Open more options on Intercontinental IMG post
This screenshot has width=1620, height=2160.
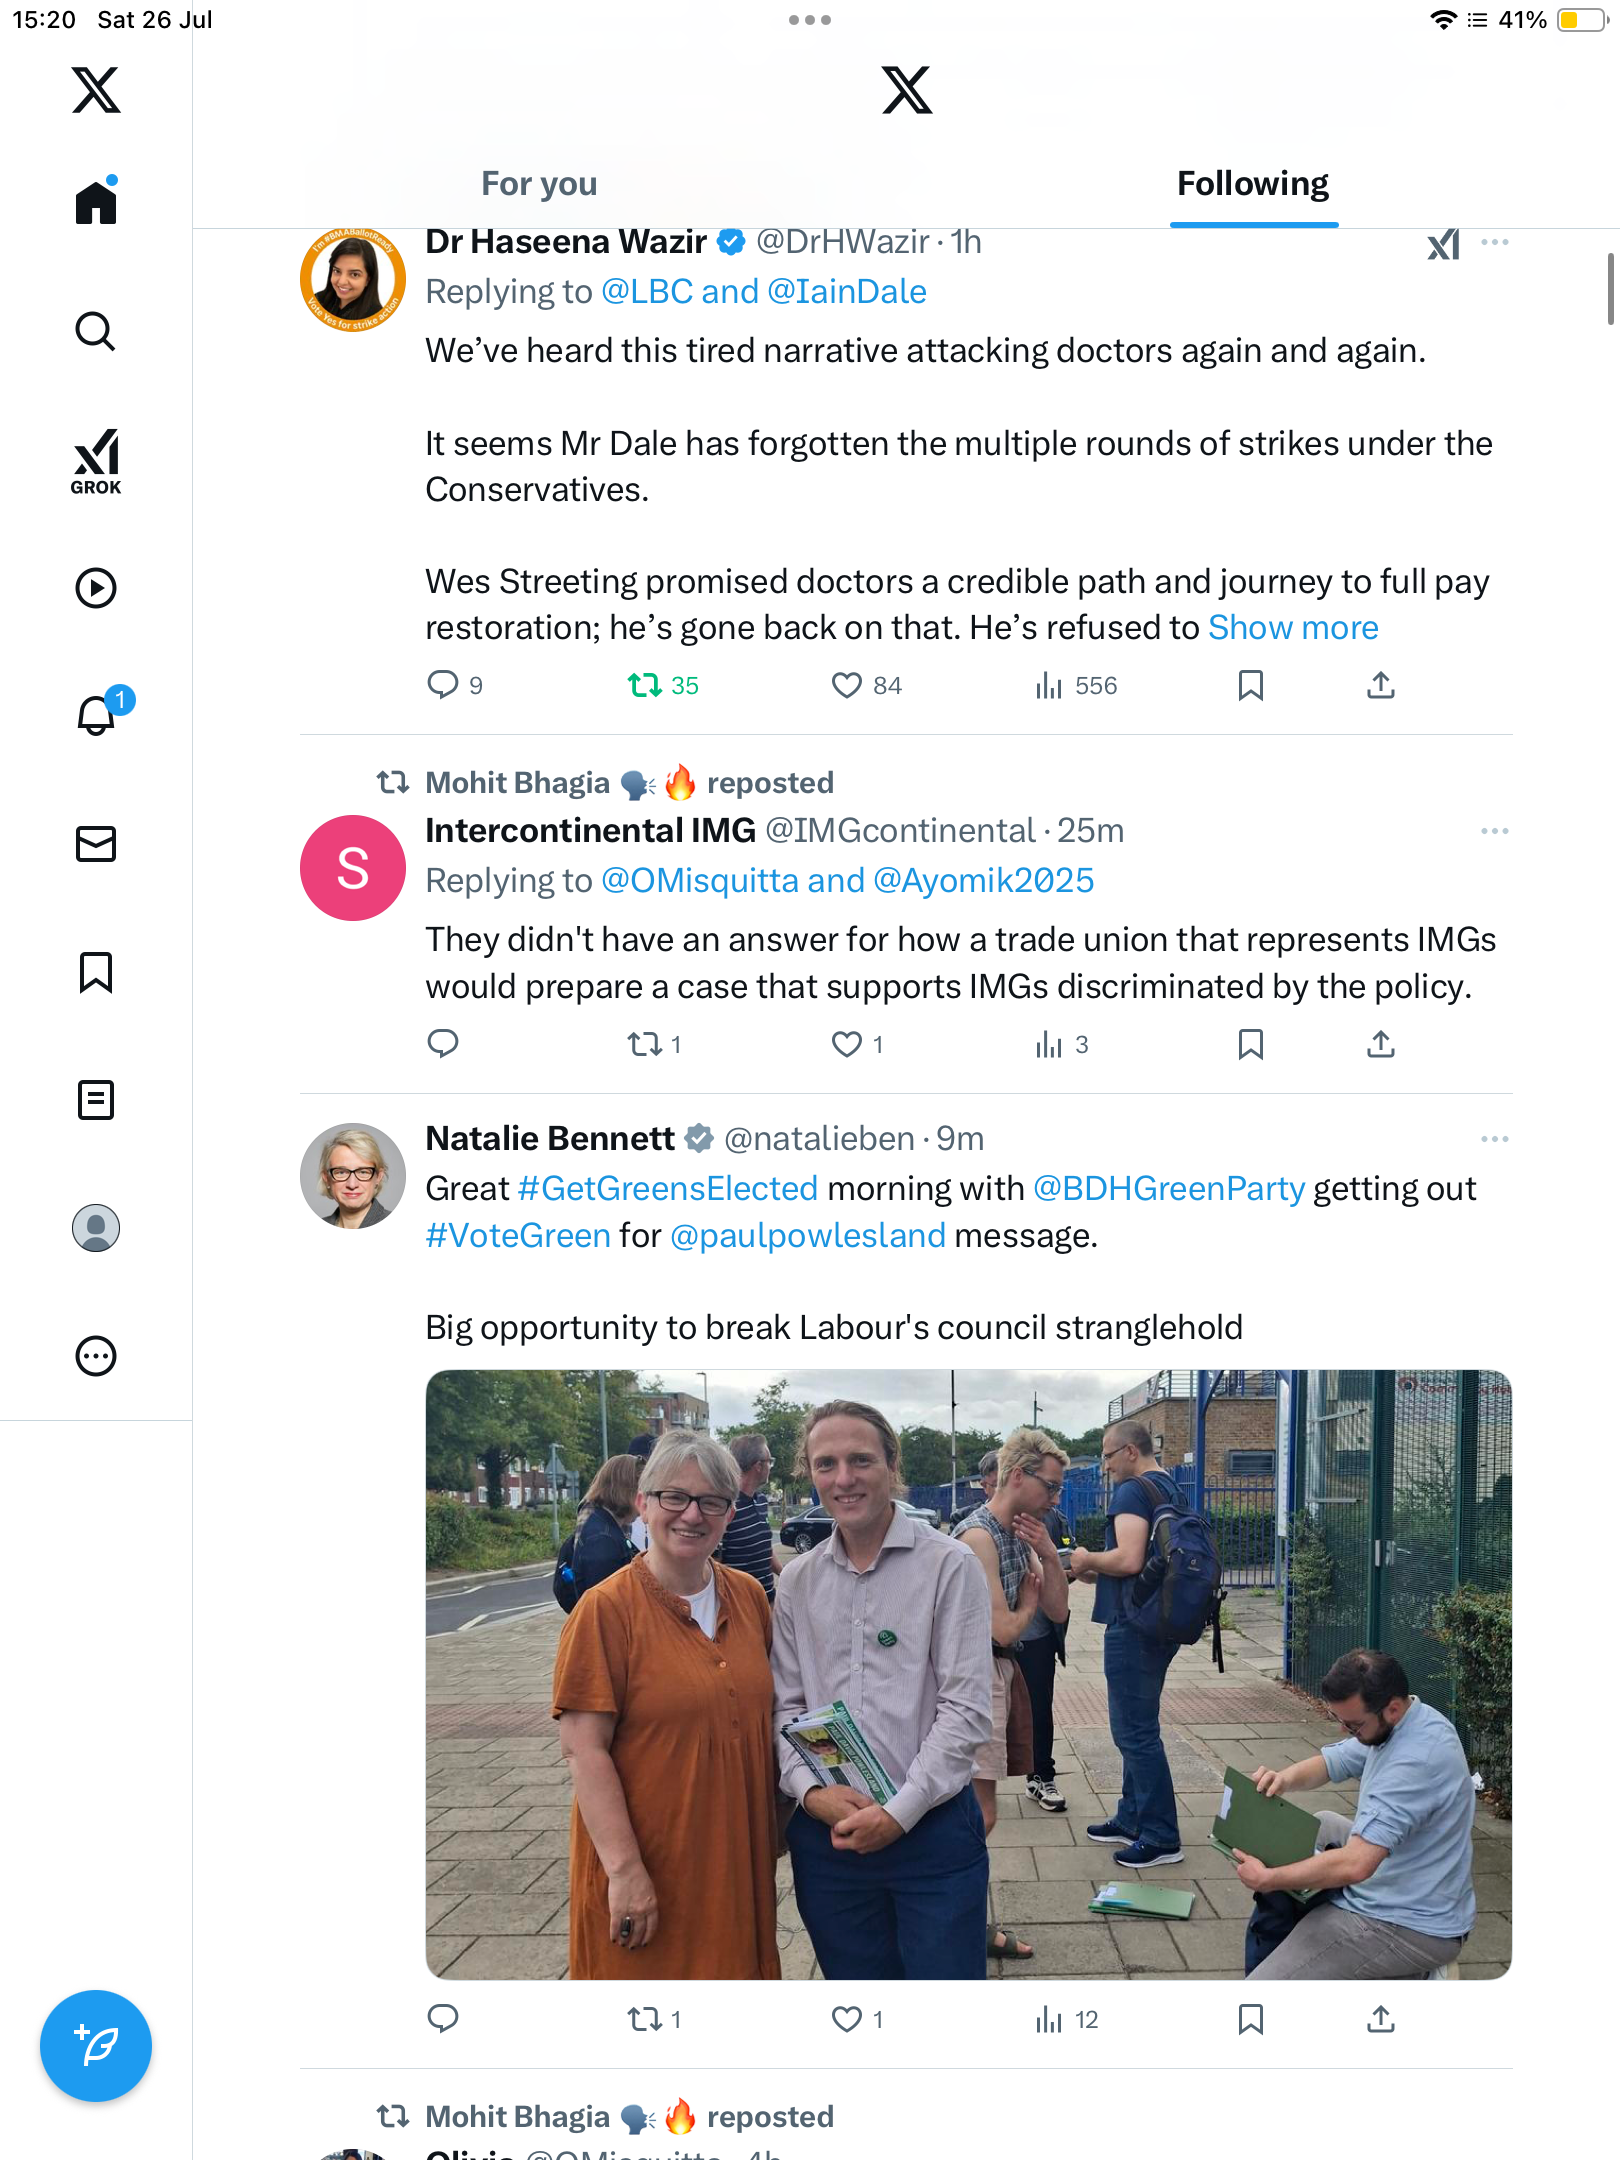click(1495, 831)
